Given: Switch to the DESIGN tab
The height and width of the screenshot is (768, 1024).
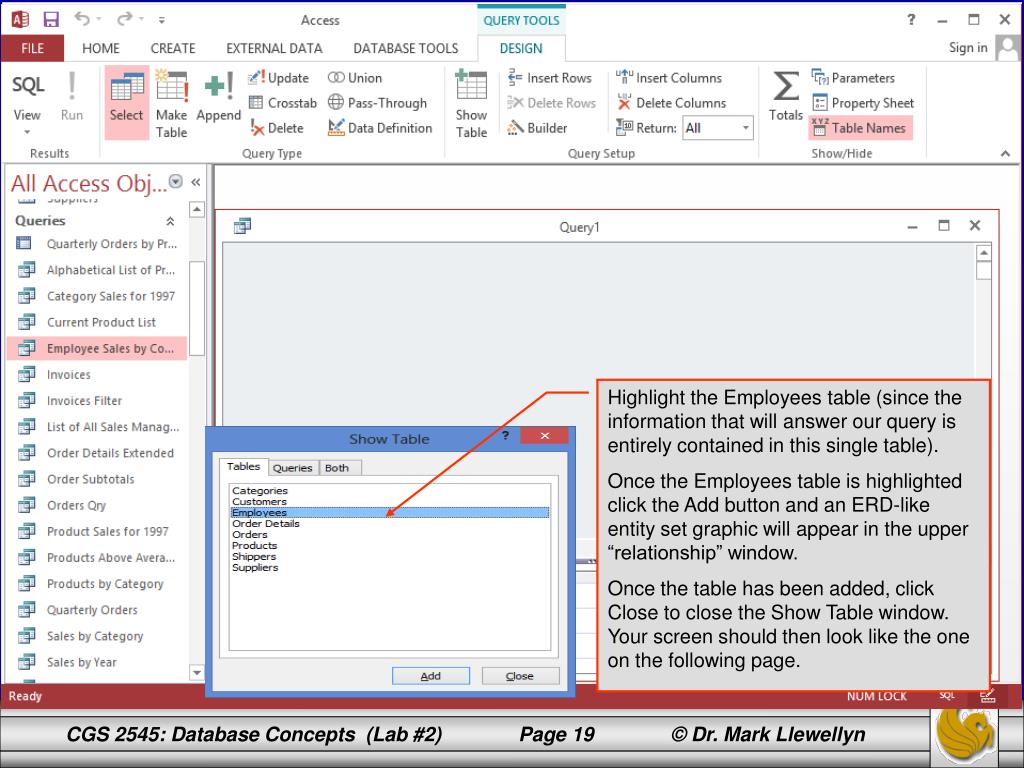Looking at the screenshot, I should click(521, 48).
